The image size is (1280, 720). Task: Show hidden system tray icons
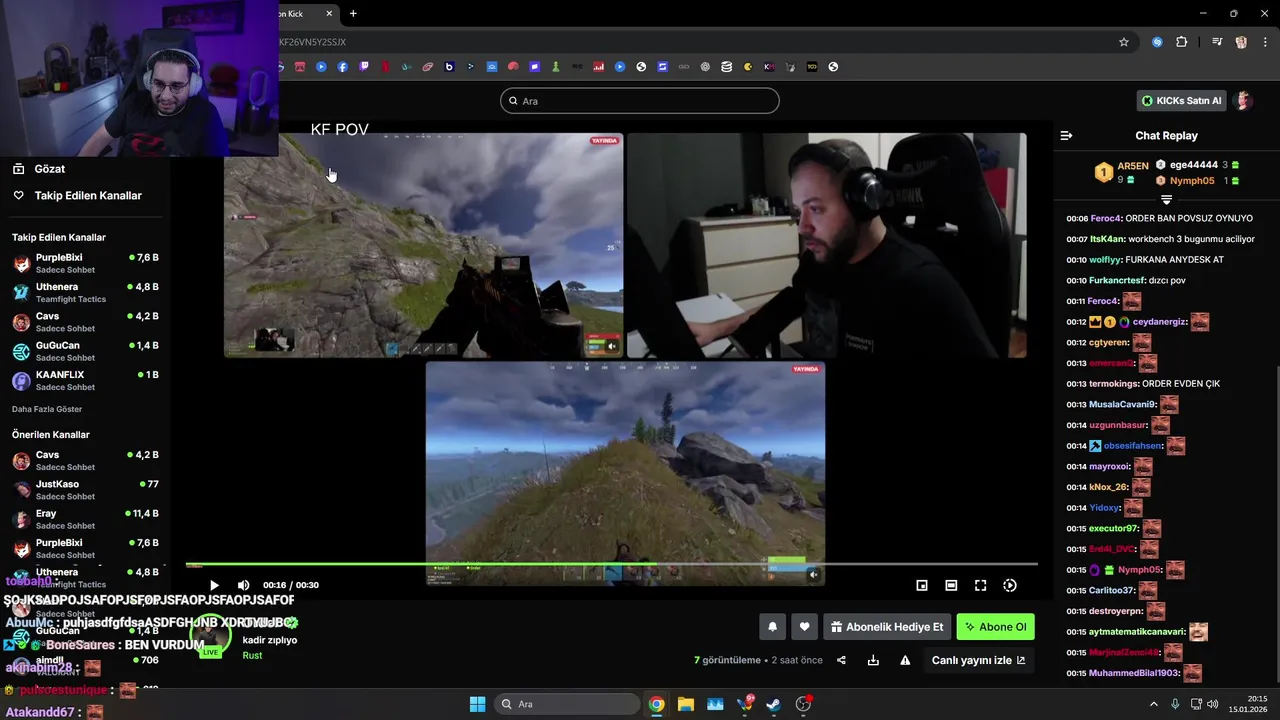pyautogui.click(x=1153, y=704)
